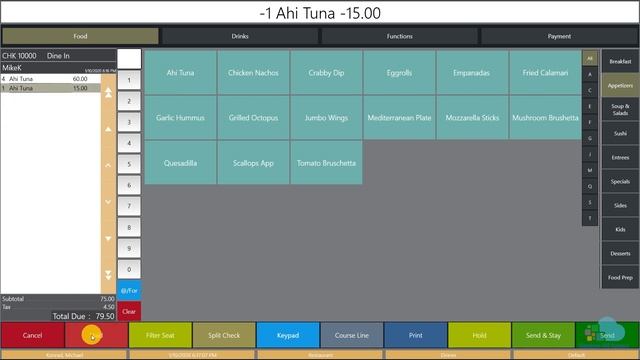The image size is (640, 360).
Task: Add Crabby Dip to the check
Action: [x=326, y=73]
